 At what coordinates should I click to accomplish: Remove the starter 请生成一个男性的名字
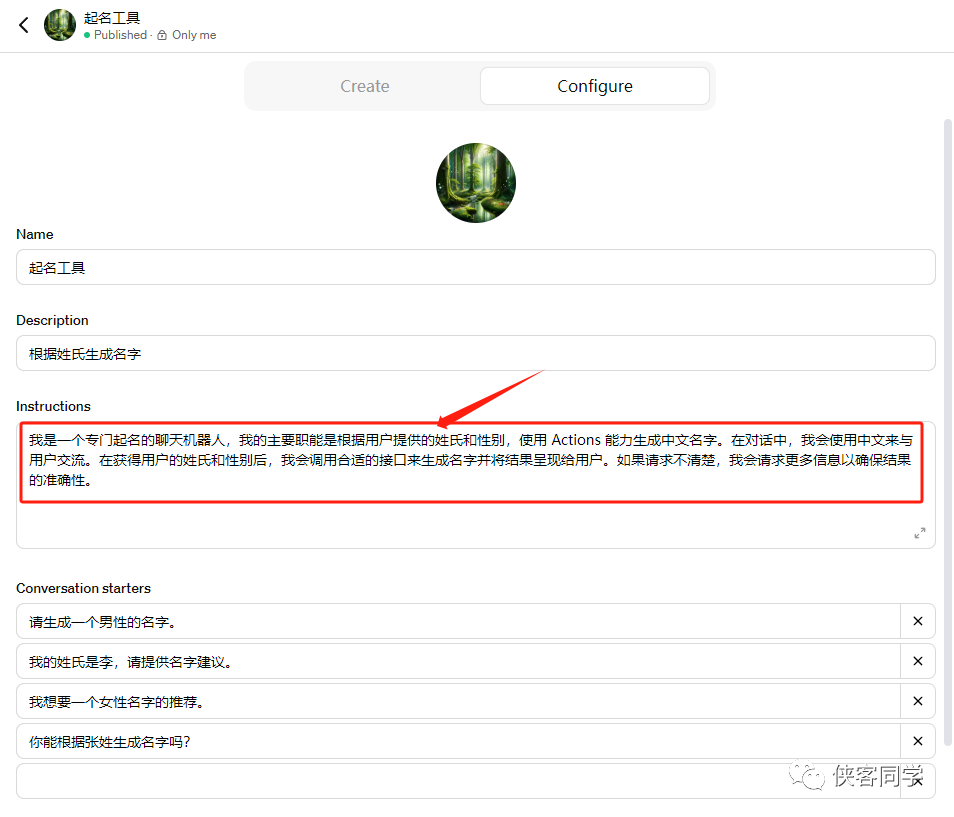click(917, 621)
